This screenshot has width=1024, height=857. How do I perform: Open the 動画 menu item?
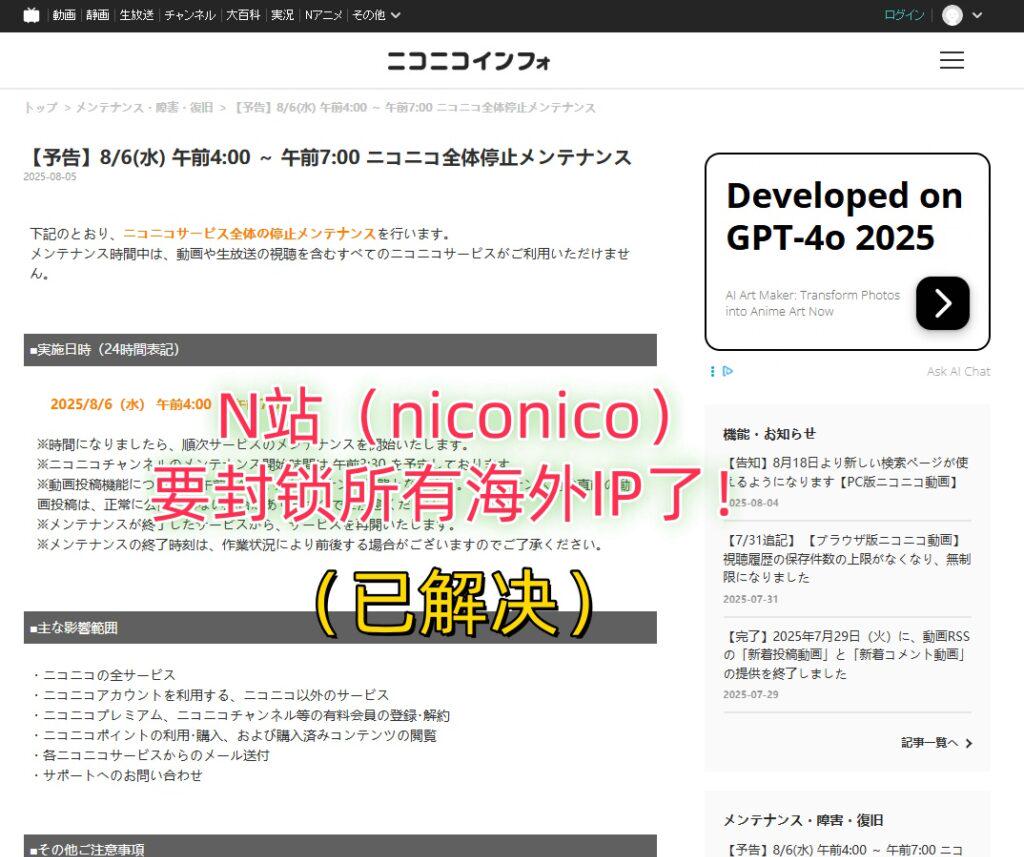[x=64, y=15]
